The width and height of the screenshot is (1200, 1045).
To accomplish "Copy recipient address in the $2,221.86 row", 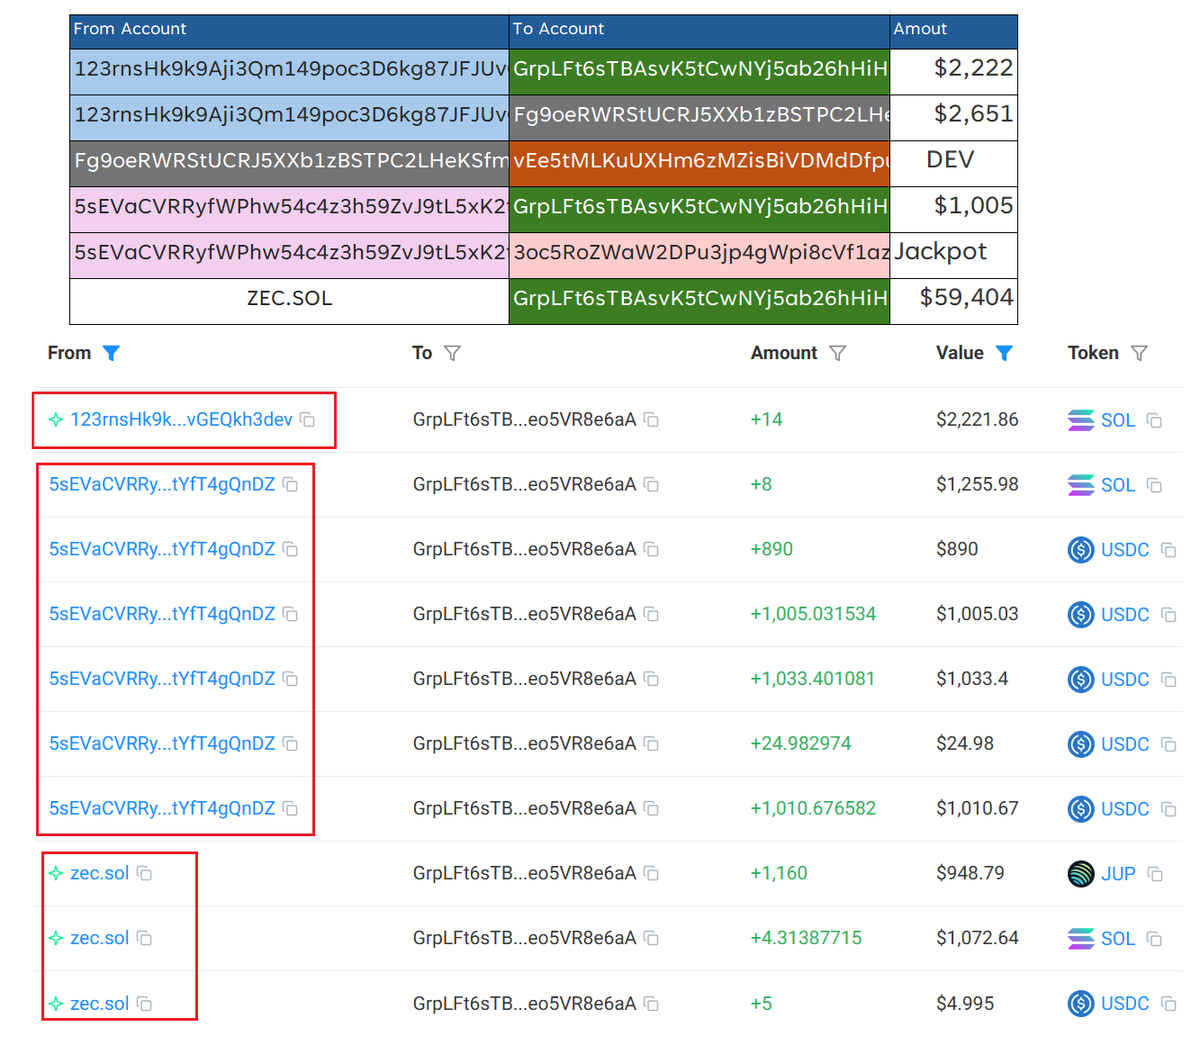I will (651, 420).
